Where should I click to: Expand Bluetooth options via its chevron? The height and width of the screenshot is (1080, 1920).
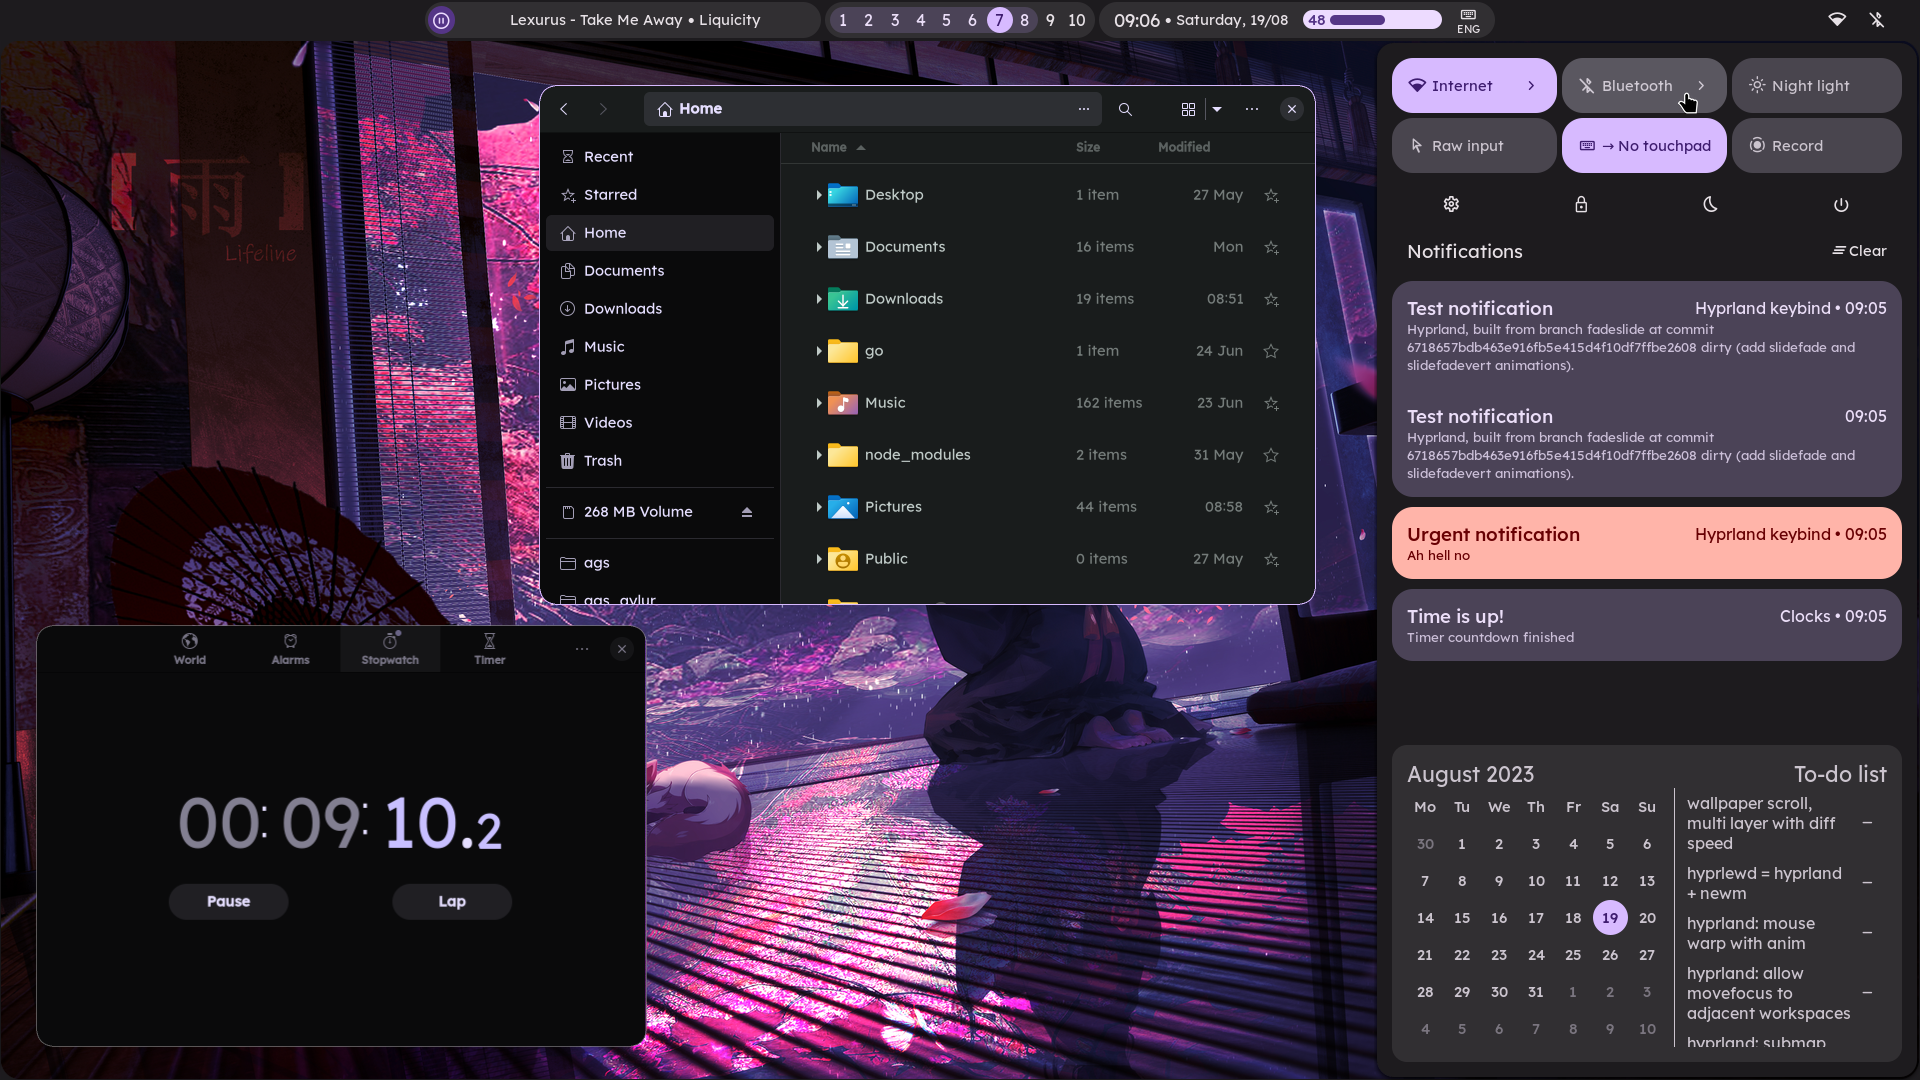[x=1703, y=85]
